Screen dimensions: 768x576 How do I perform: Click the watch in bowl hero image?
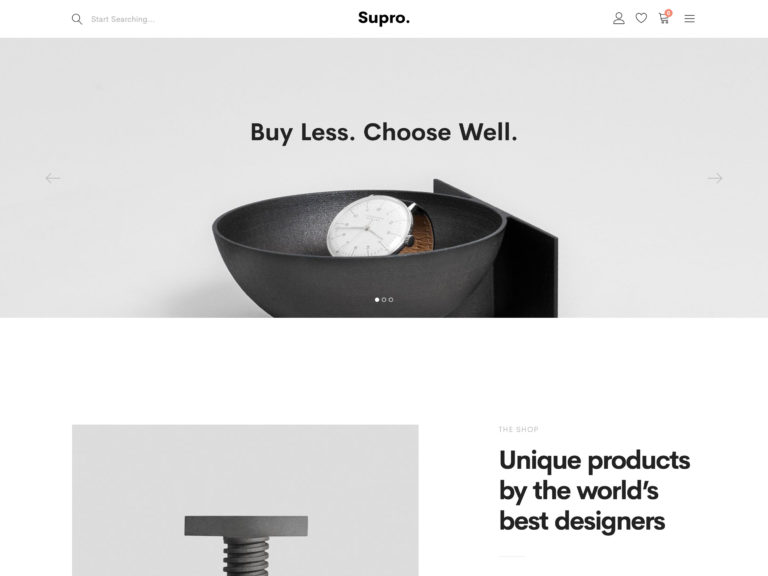coord(381,226)
